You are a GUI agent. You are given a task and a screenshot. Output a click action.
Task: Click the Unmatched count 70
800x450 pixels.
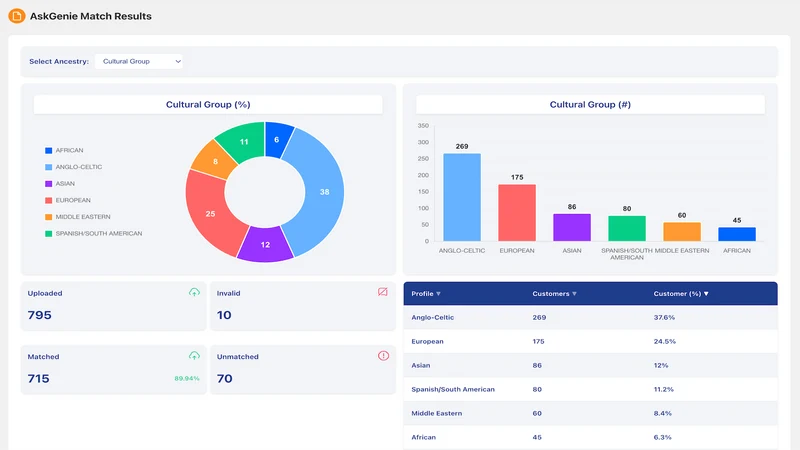click(x=224, y=379)
